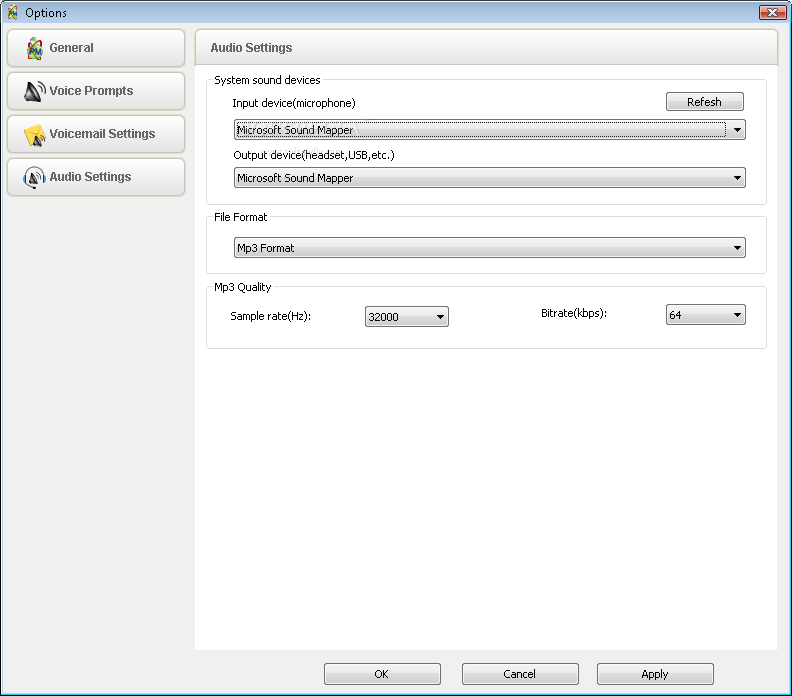The image size is (792, 696).
Task: Open the Input device microphone dropdown
Action: [489, 130]
